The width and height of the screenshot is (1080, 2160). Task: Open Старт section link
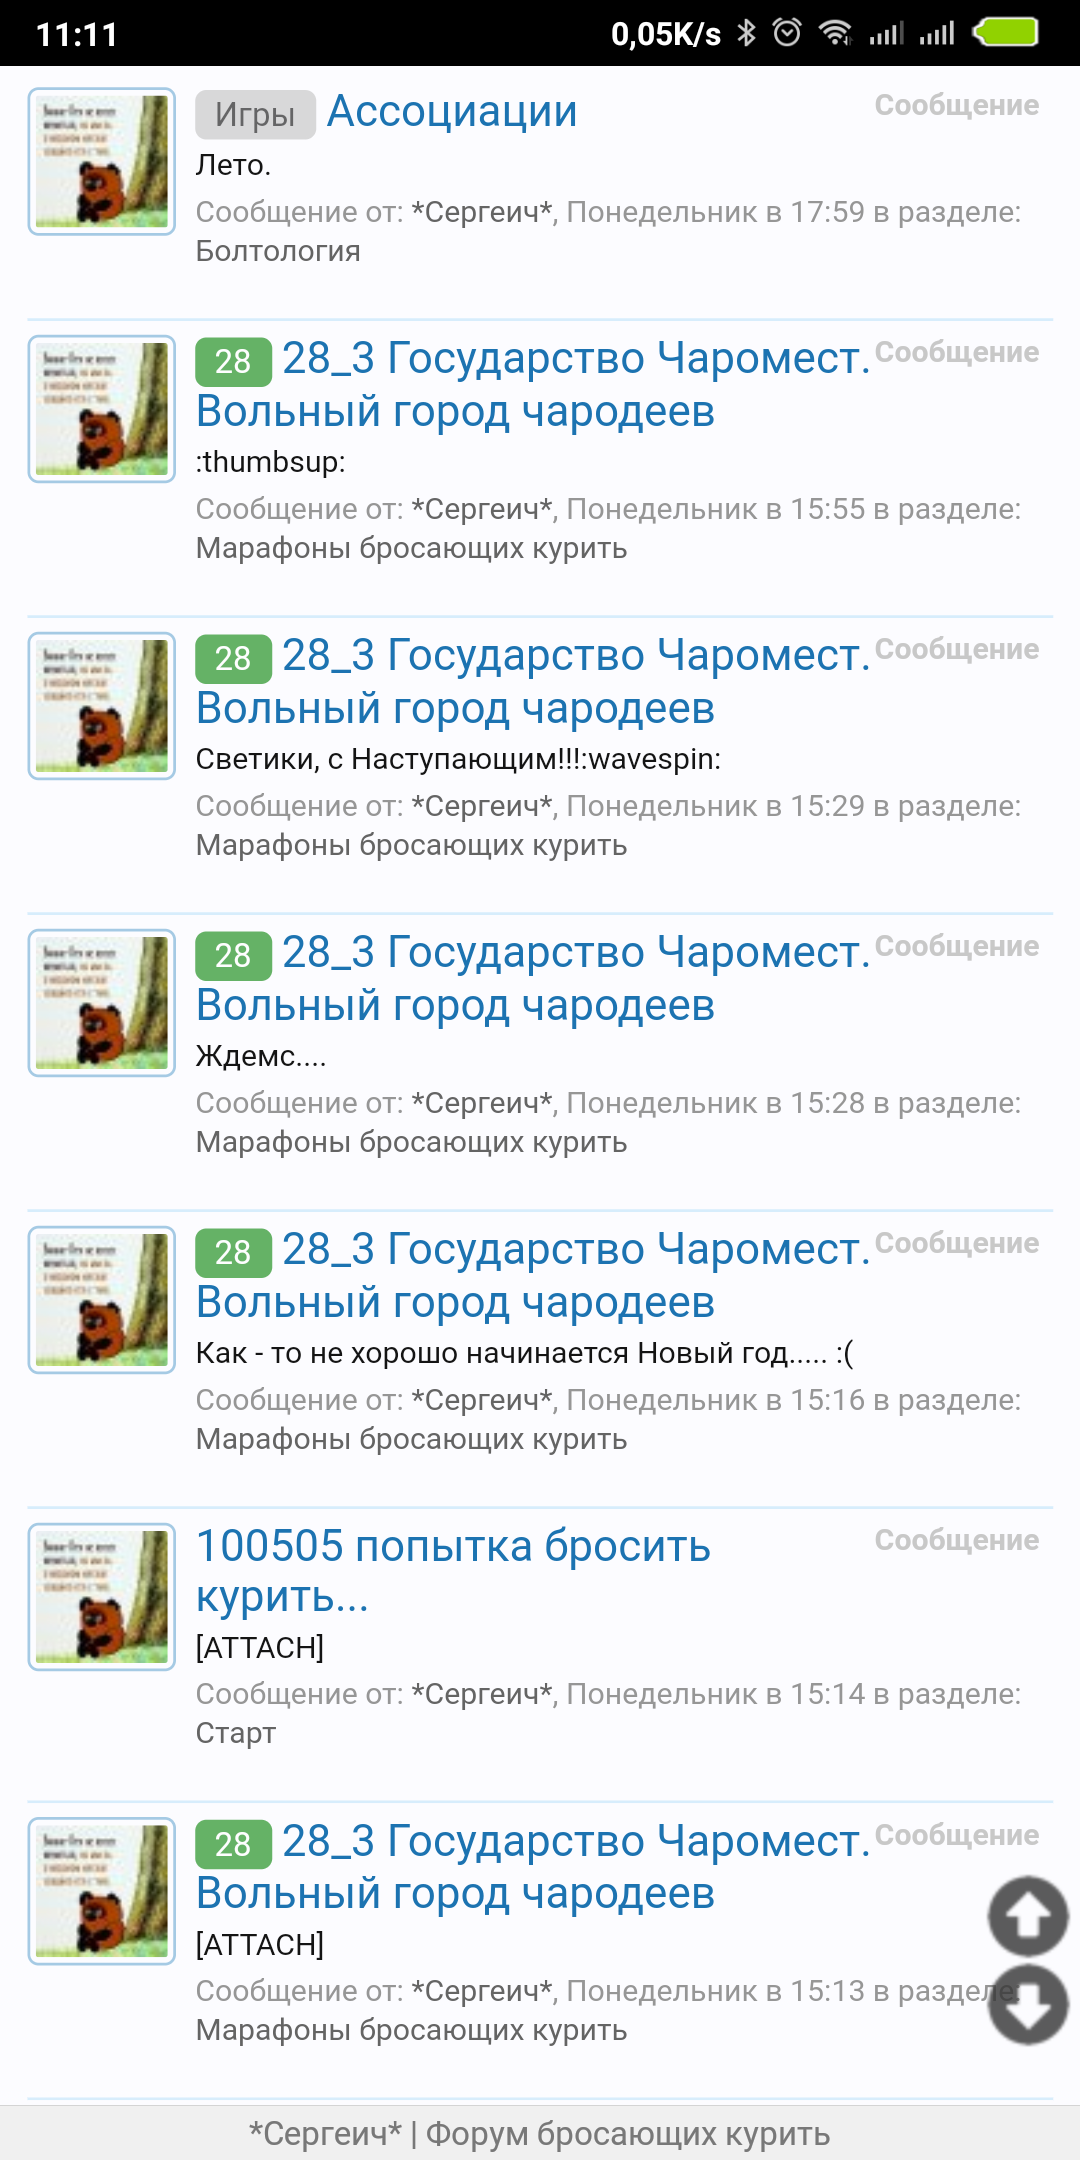236,1733
